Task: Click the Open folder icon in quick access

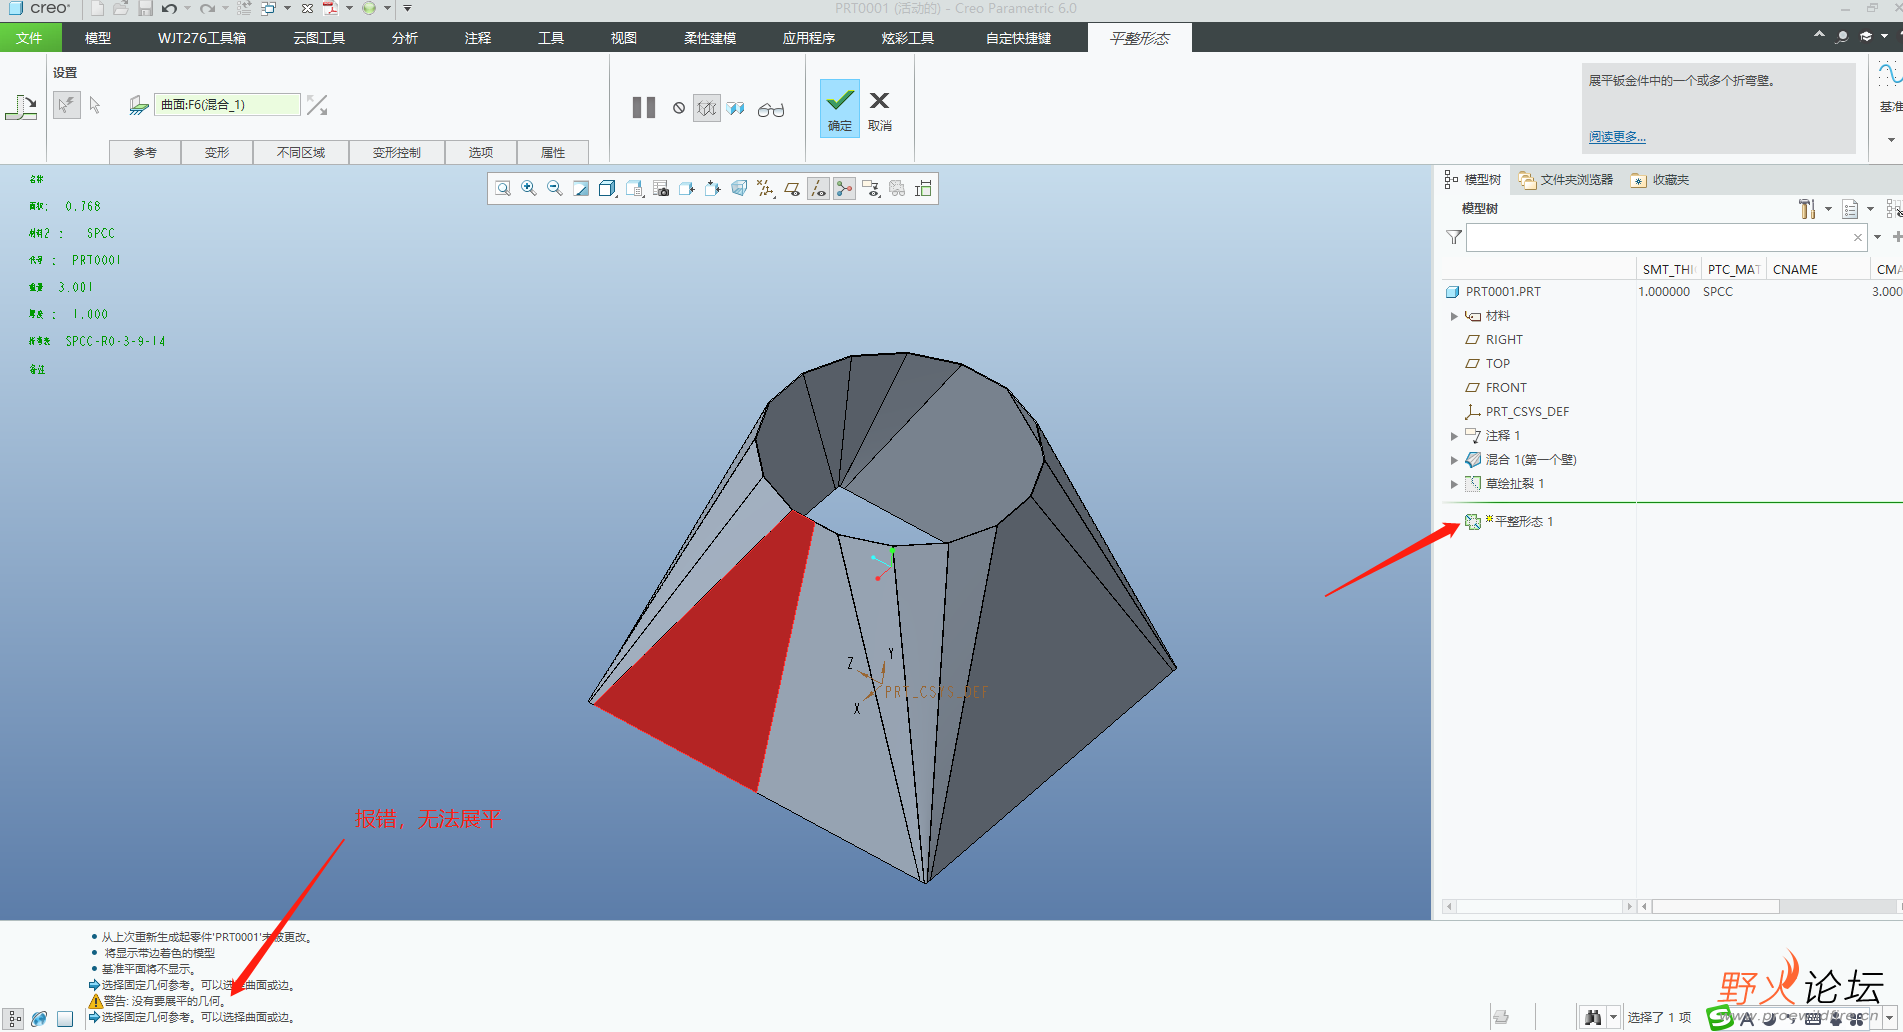Action: [x=121, y=9]
